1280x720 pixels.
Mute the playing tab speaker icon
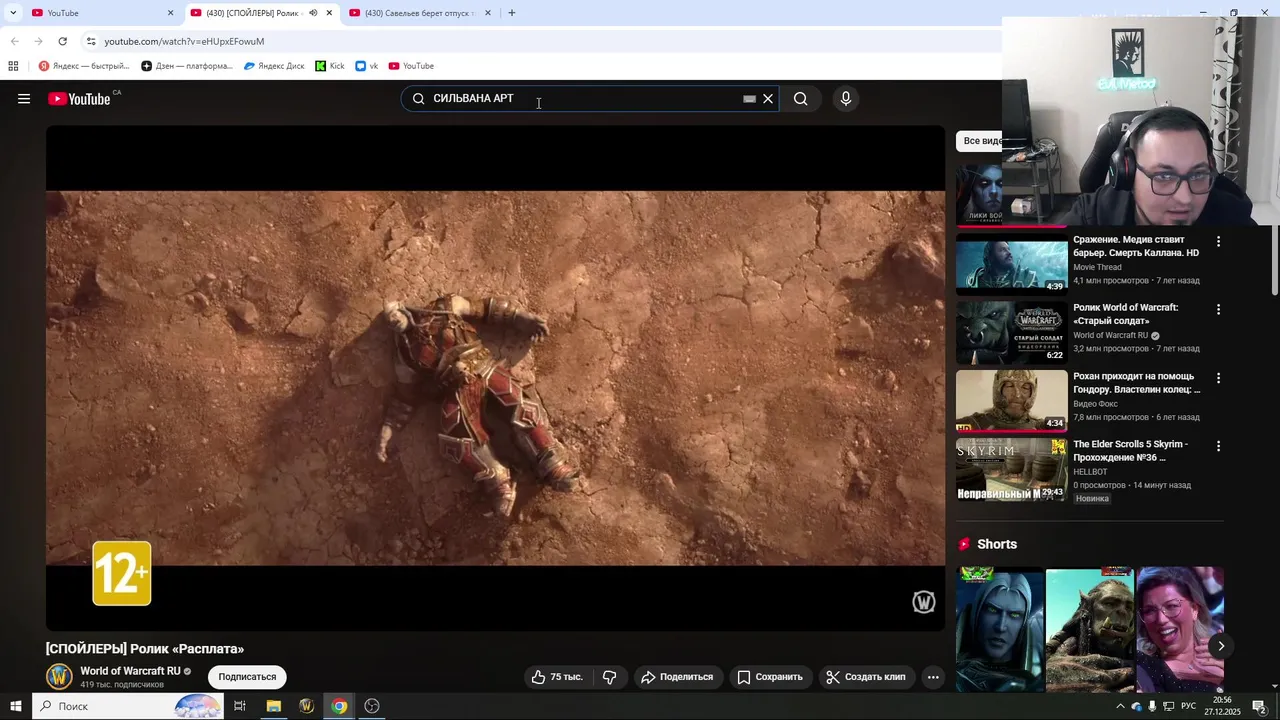[313, 13]
